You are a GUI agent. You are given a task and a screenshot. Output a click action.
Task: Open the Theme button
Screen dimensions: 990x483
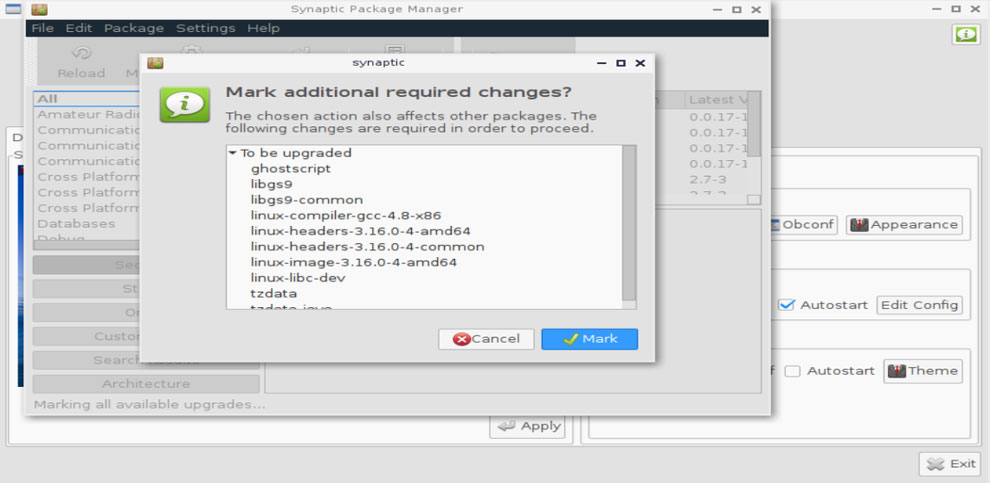[923, 371]
